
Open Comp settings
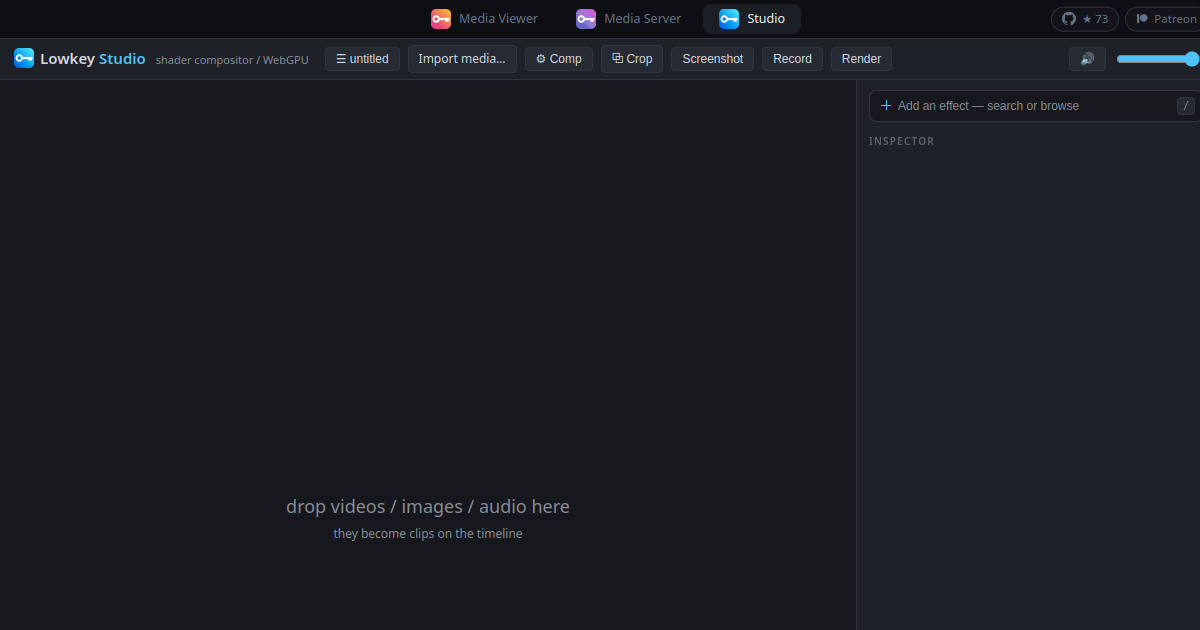(559, 59)
